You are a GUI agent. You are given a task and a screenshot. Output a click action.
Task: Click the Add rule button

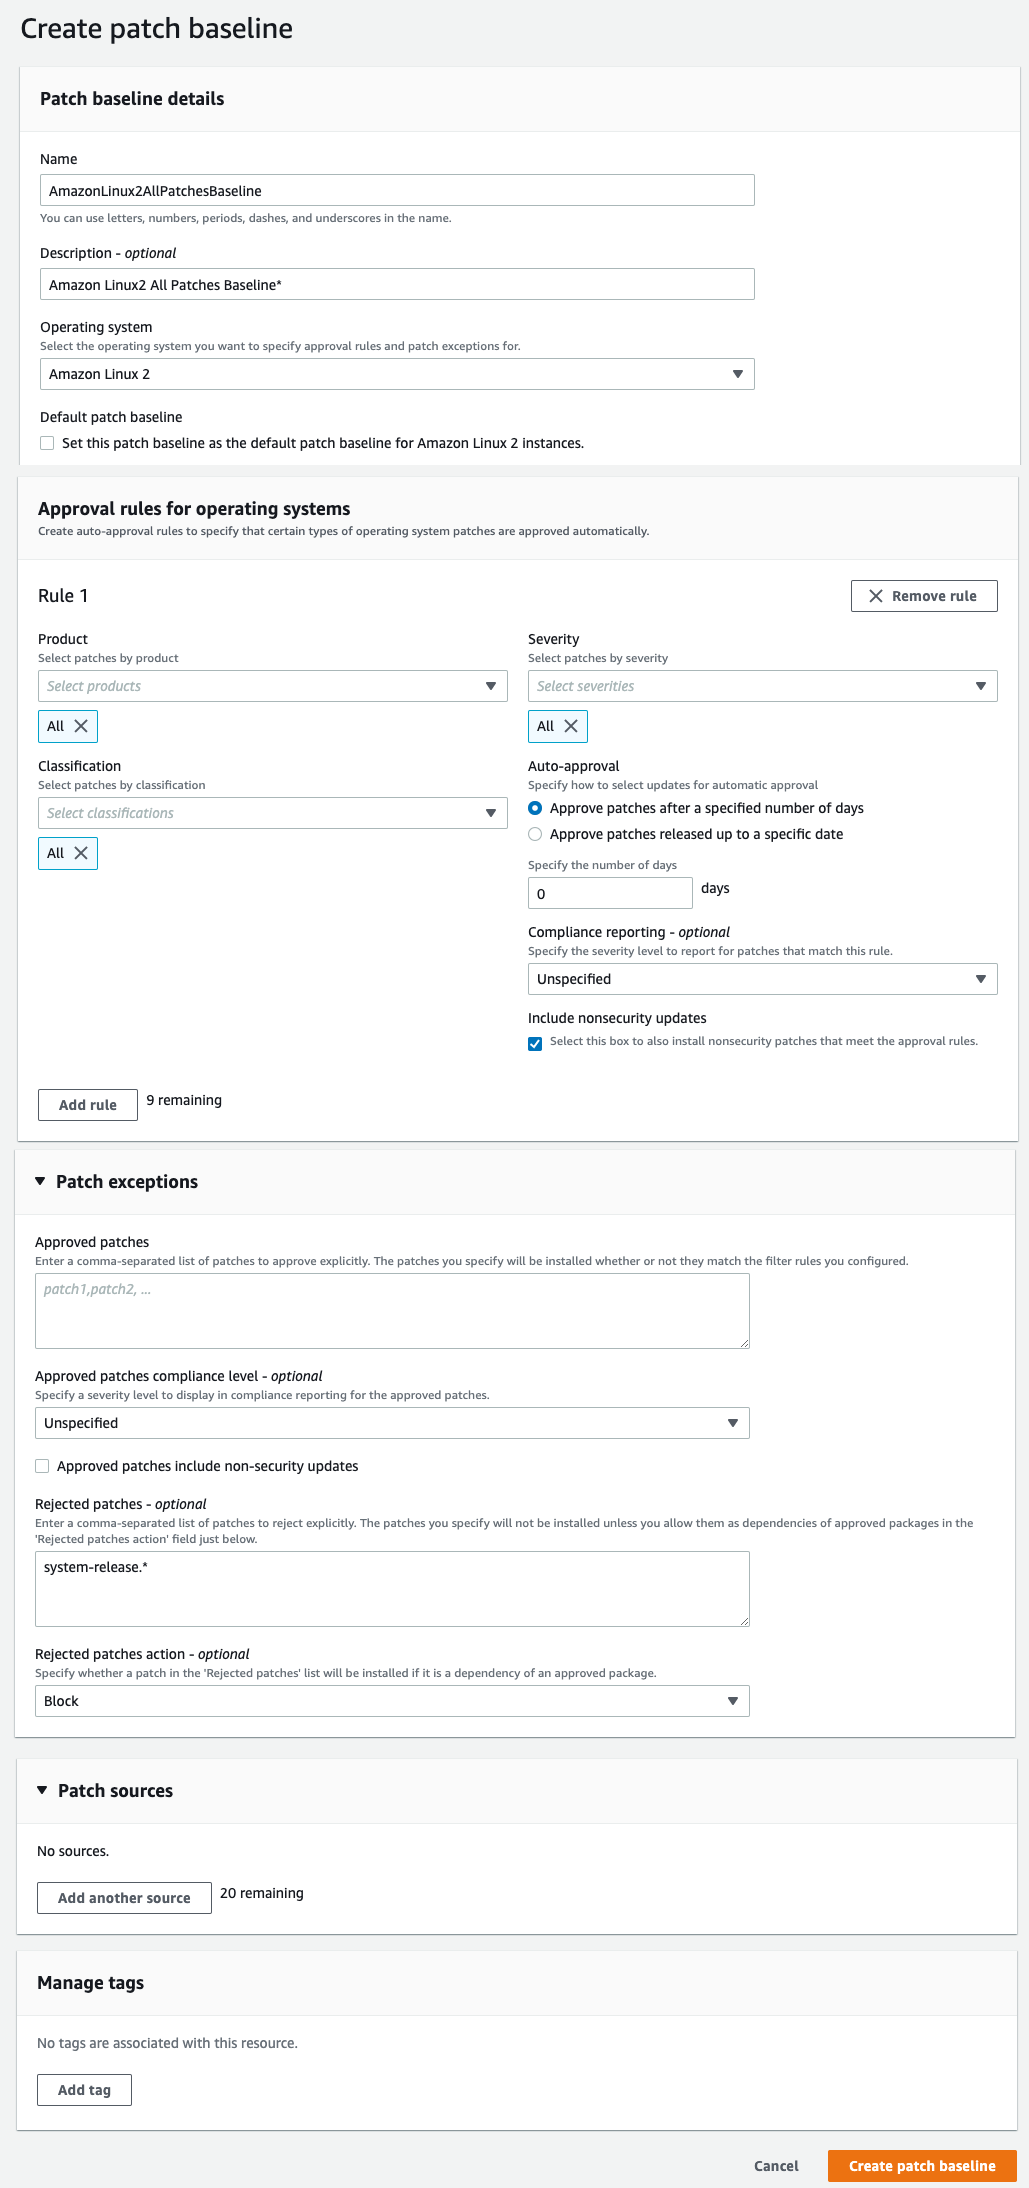pyautogui.click(x=88, y=1105)
